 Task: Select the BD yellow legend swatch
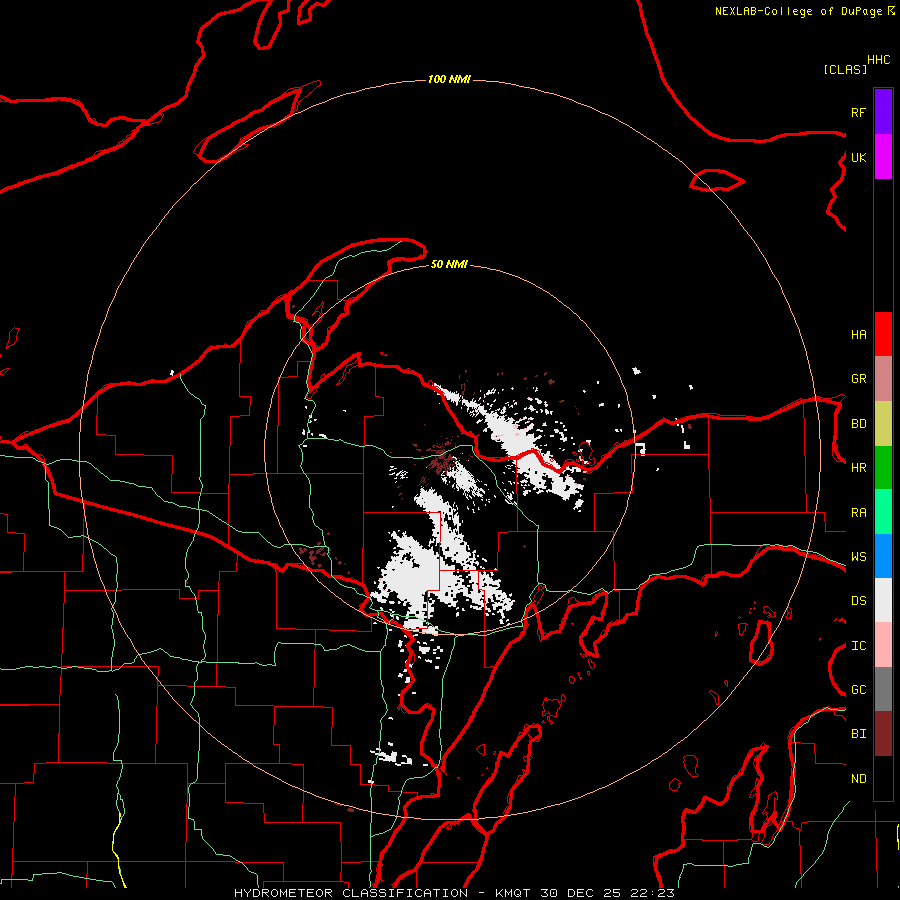(883, 423)
